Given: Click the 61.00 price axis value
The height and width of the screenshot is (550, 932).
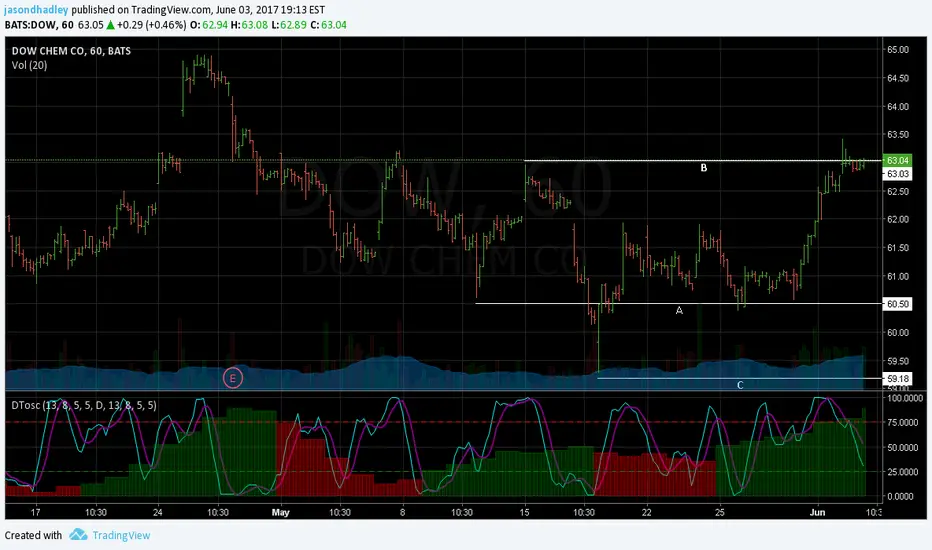Looking at the screenshot, I should pyautogui.click(x=898, y=276).
